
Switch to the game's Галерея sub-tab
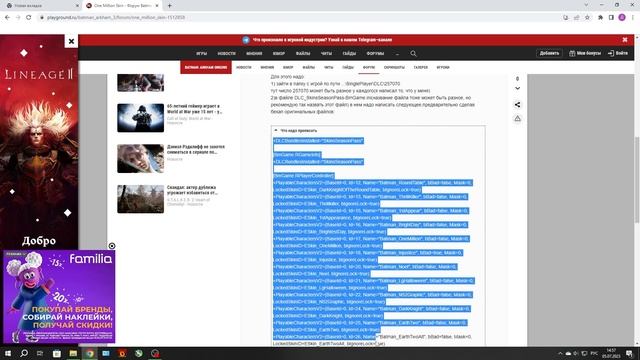[420, 67]
